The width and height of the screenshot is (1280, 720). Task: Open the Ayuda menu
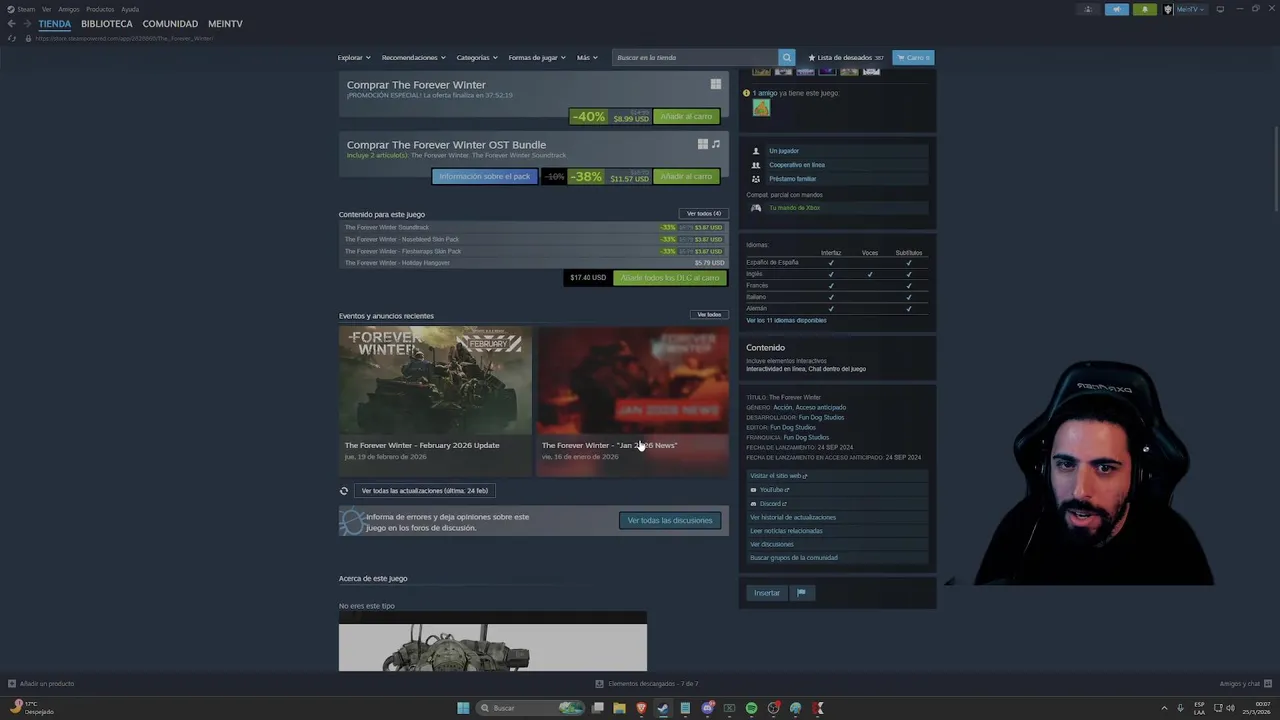(130, 9)
